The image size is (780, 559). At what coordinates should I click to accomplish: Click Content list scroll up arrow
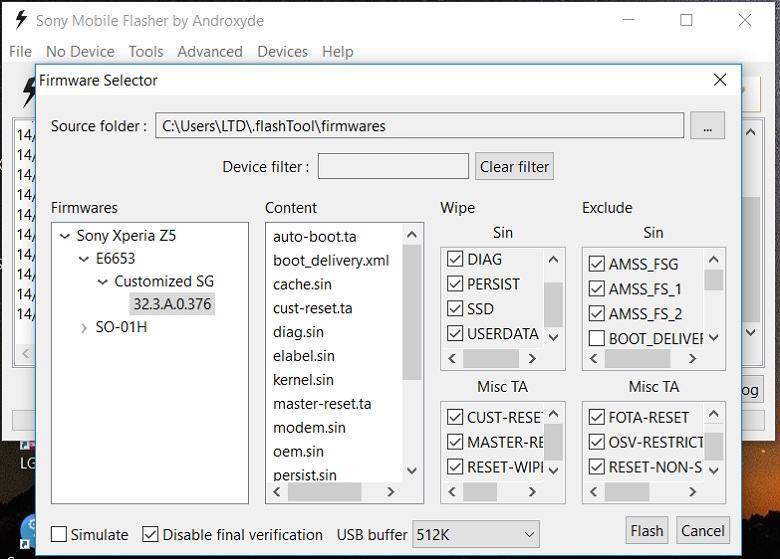coord(412,235)
